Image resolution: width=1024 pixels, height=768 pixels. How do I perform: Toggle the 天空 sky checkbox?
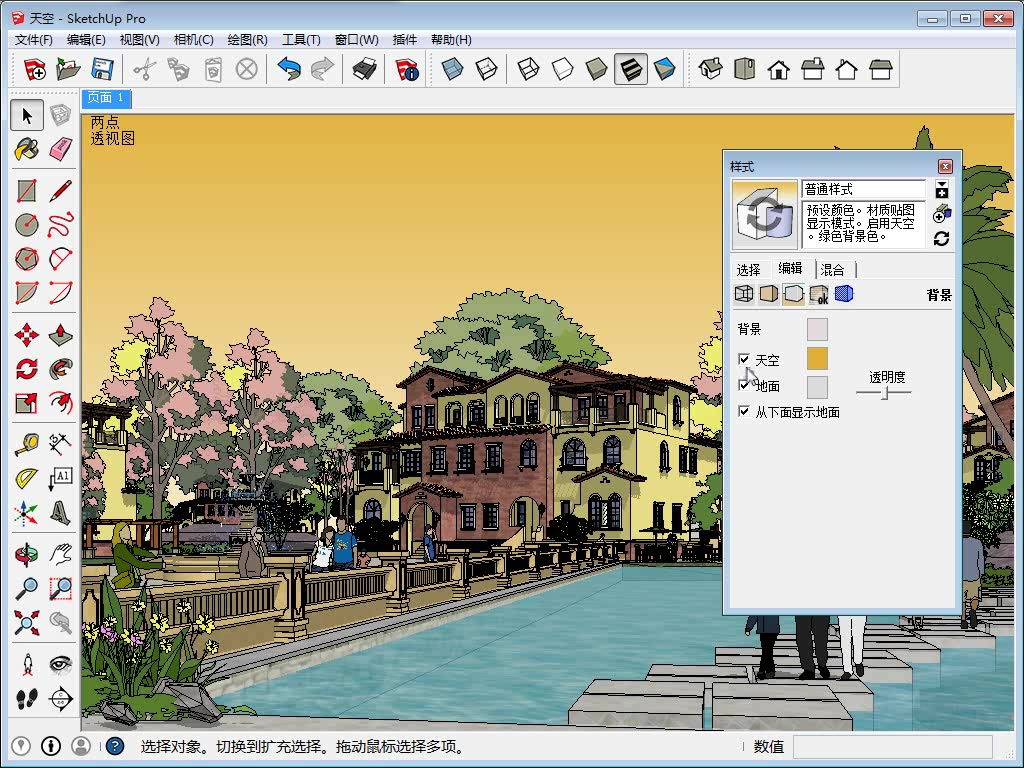(744, 359)
